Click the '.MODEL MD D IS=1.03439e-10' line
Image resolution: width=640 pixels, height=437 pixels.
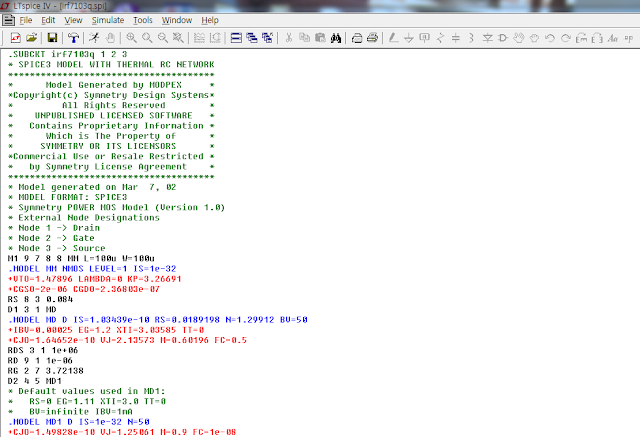tap(158, 319)
